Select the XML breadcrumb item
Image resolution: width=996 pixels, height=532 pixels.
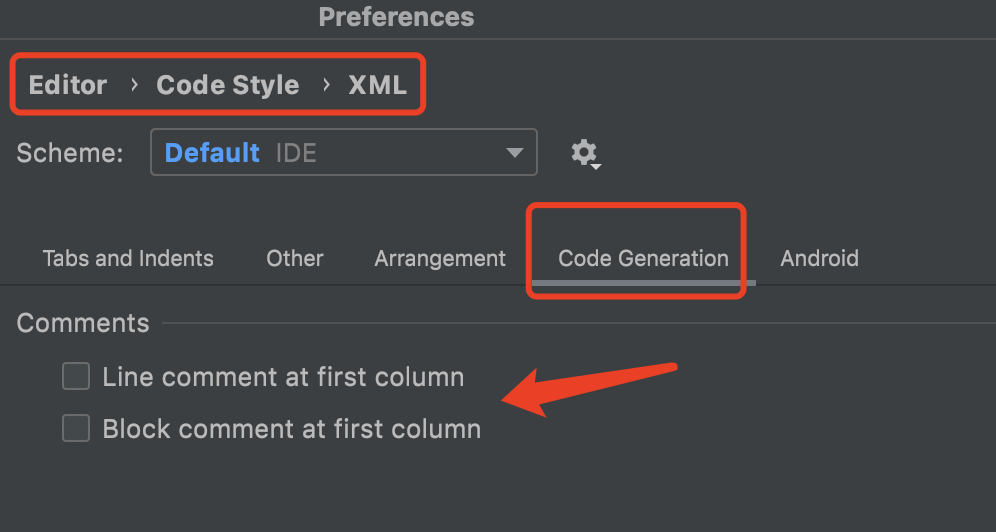(x=377, y=85)
